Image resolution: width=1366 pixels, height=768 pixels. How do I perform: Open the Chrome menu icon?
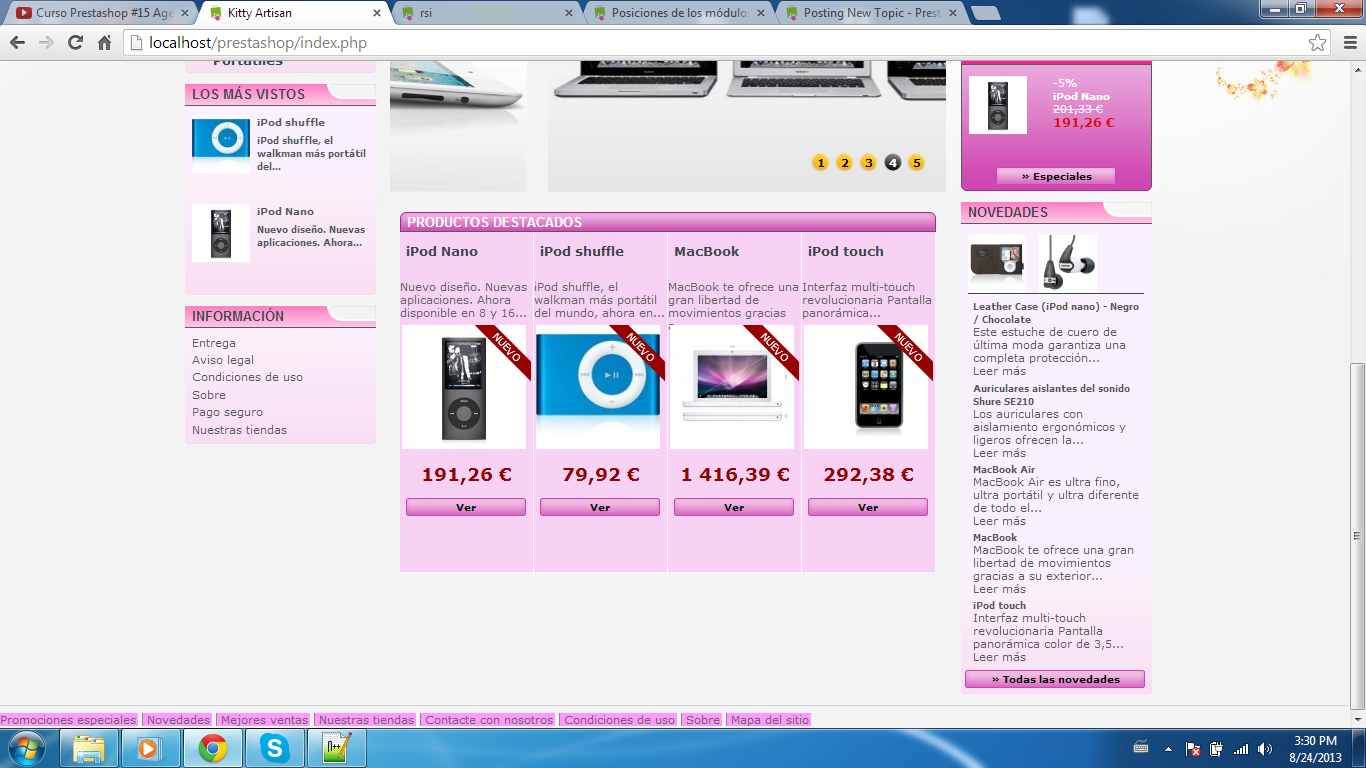pyautogui.click(x=1349, y=43)
